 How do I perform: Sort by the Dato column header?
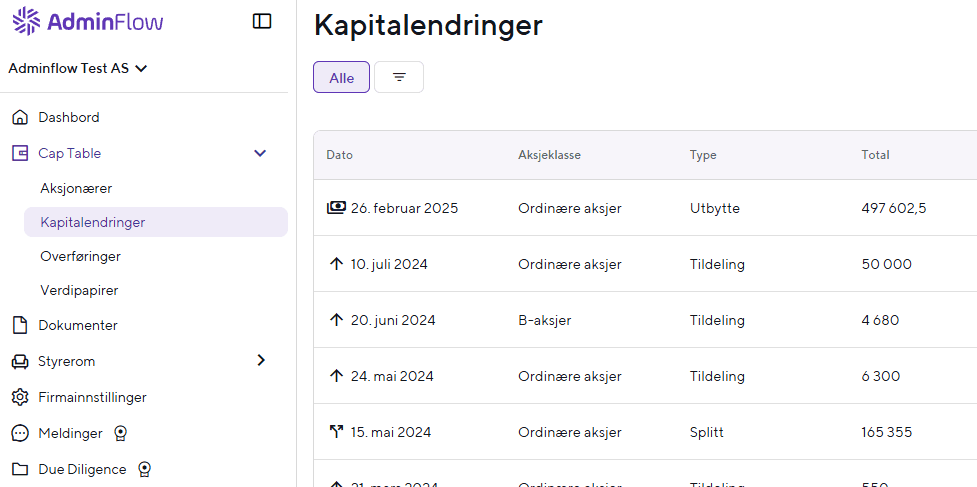coord(340,155)
